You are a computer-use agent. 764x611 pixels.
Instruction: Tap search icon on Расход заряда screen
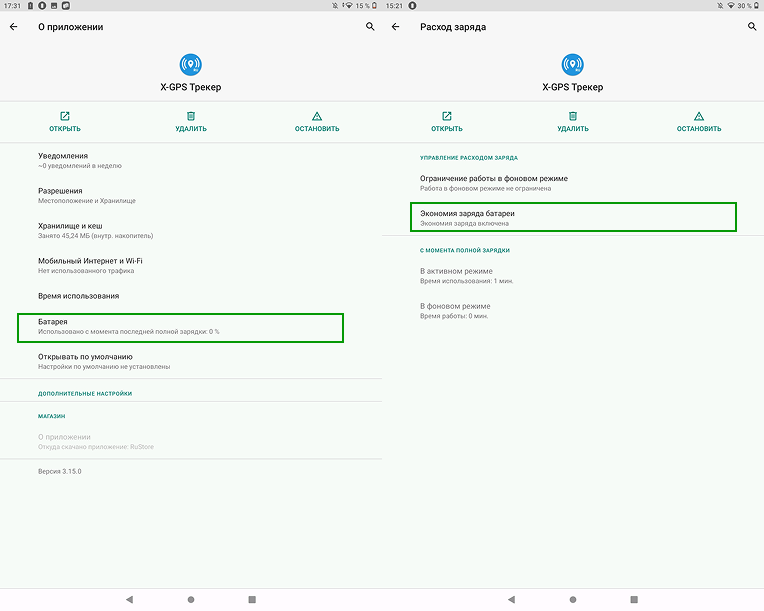[752, 27]
